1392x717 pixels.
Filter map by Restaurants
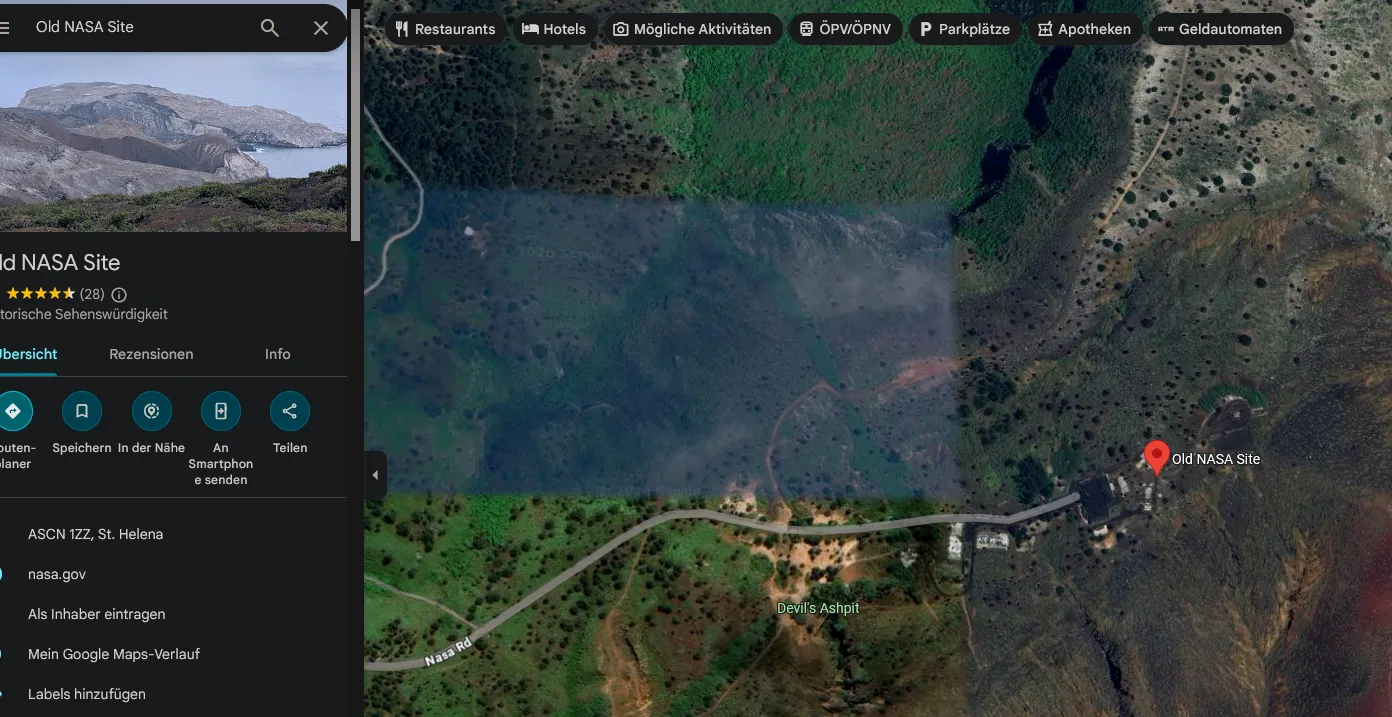(445, 29)
